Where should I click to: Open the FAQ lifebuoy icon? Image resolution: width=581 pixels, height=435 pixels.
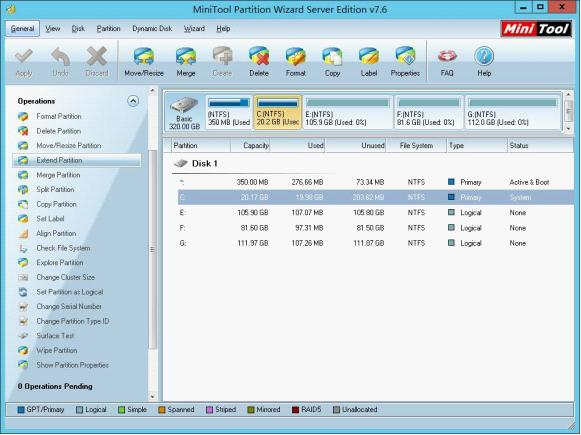pos(447,62)
